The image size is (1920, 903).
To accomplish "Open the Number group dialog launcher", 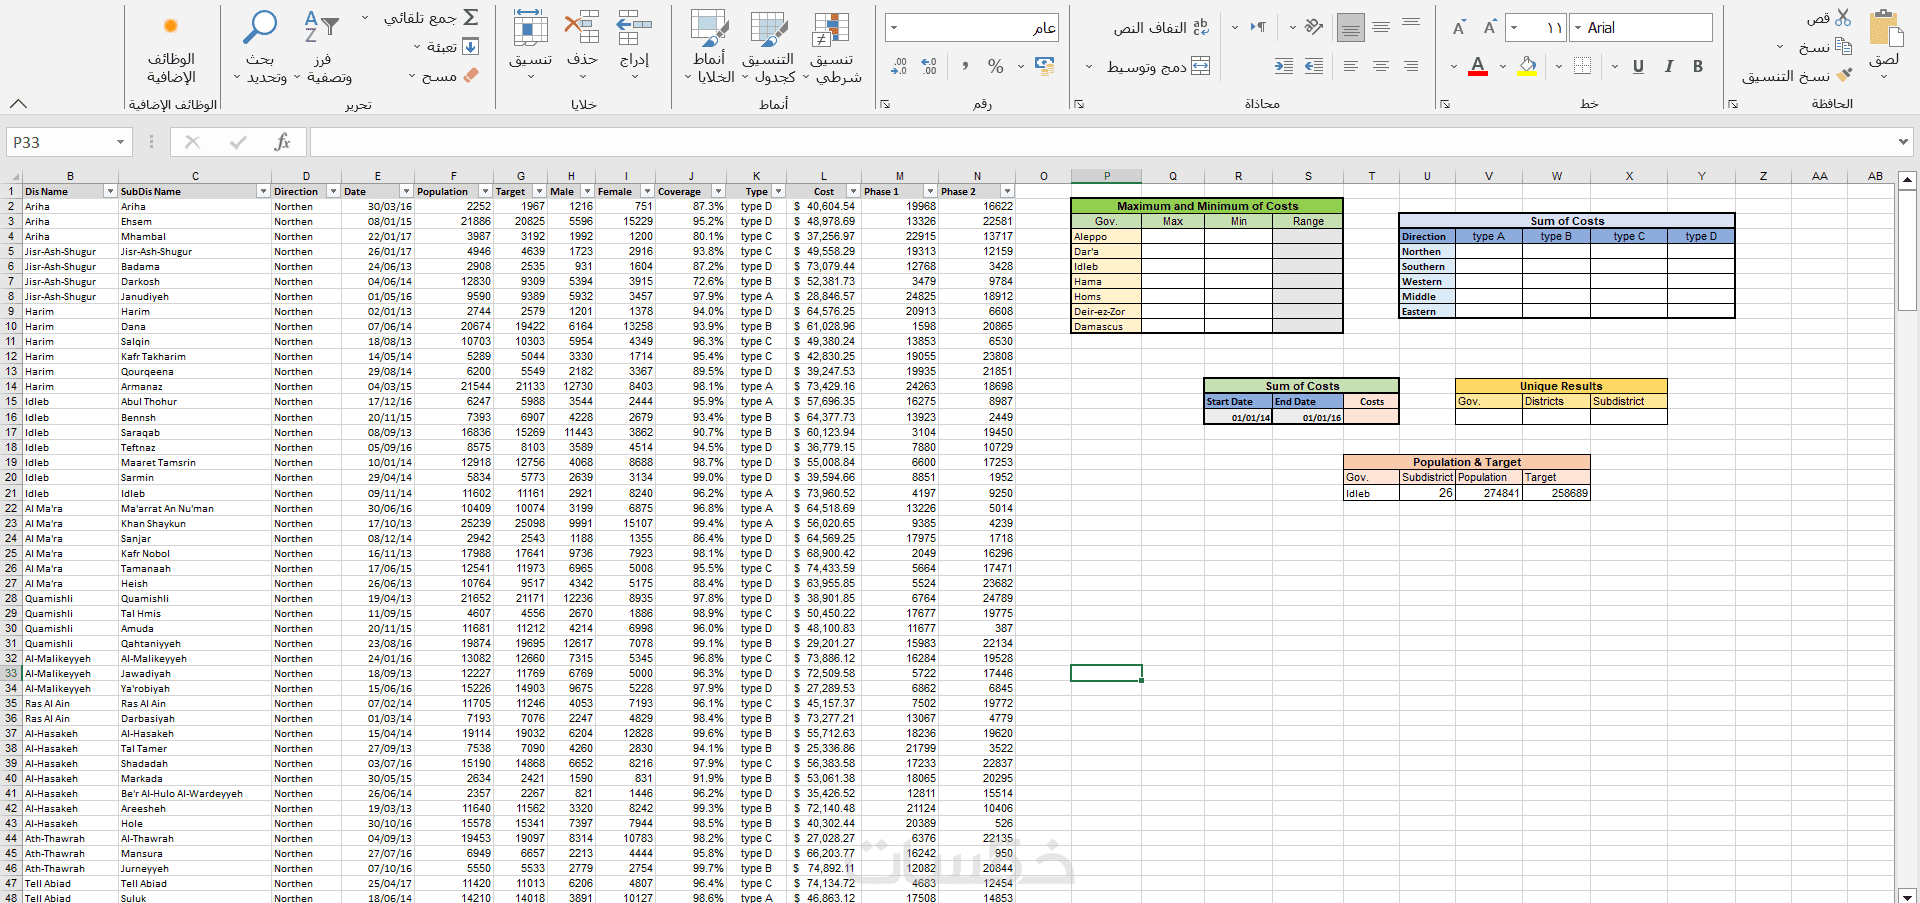I will coord(884,103).
